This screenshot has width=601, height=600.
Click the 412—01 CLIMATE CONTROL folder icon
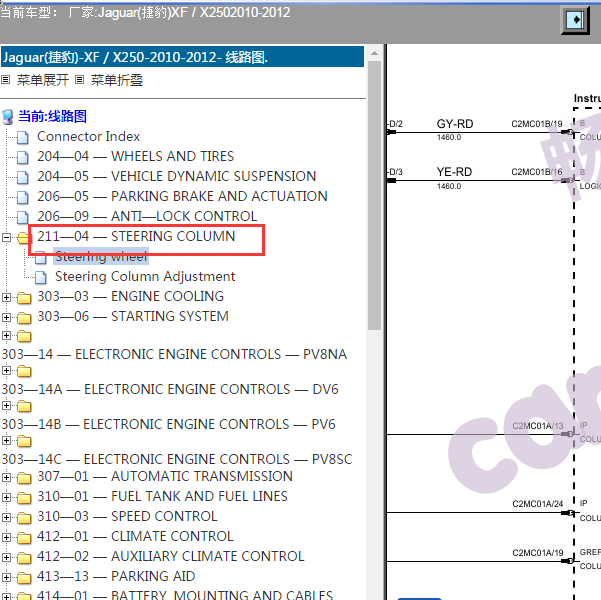[24, 538]
